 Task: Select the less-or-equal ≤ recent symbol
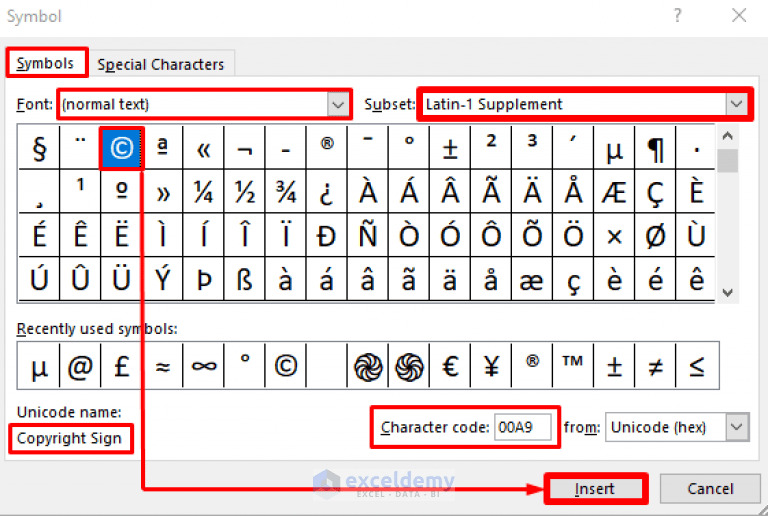click(x=697, y=366)
